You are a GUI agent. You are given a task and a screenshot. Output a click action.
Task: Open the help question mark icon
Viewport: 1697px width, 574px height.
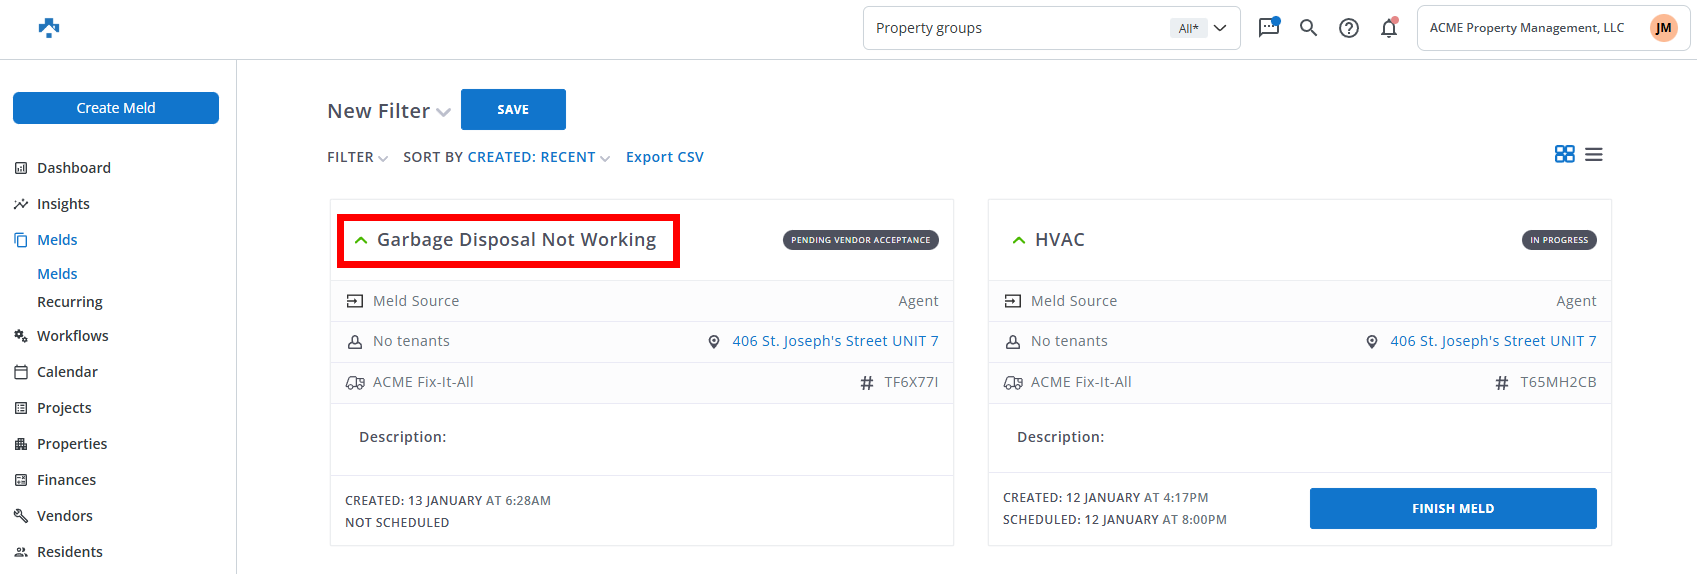pyautogui.click(x=1349, y=28)
